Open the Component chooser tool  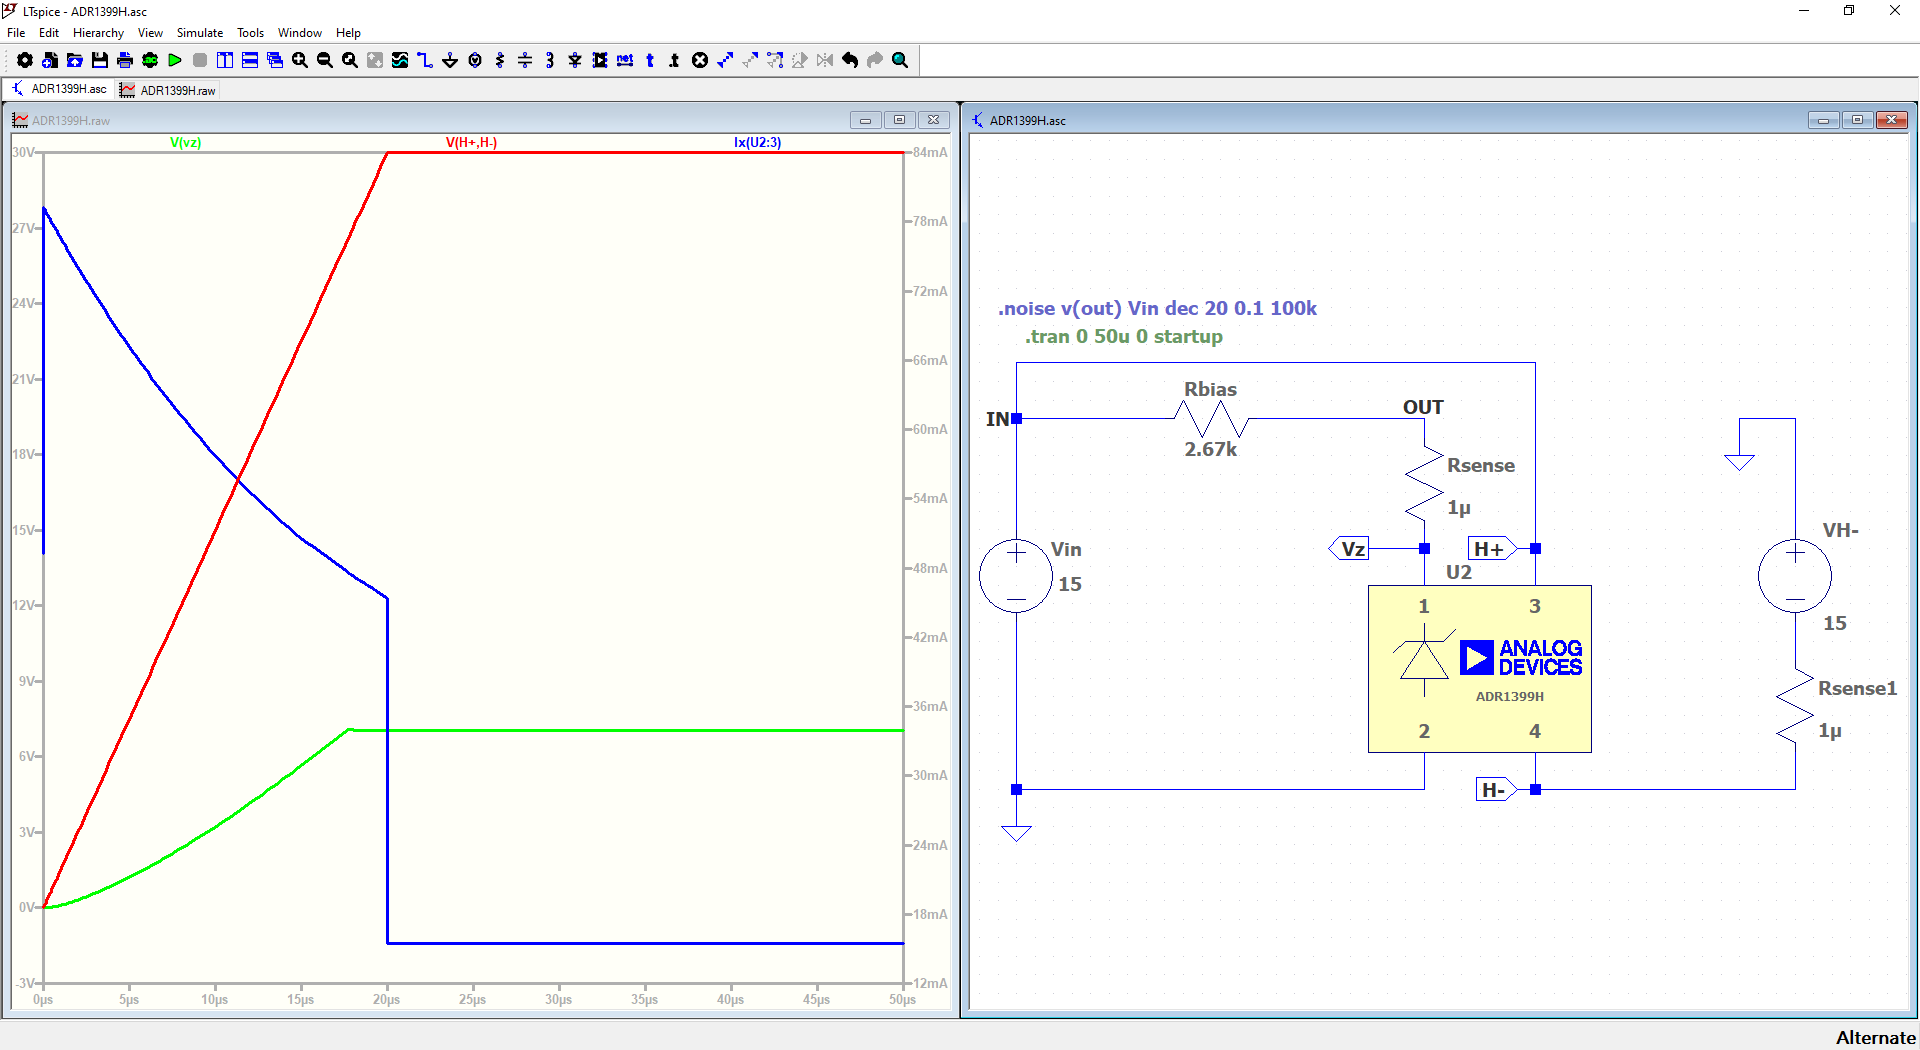pyautogui.click(x=600, y=60)
